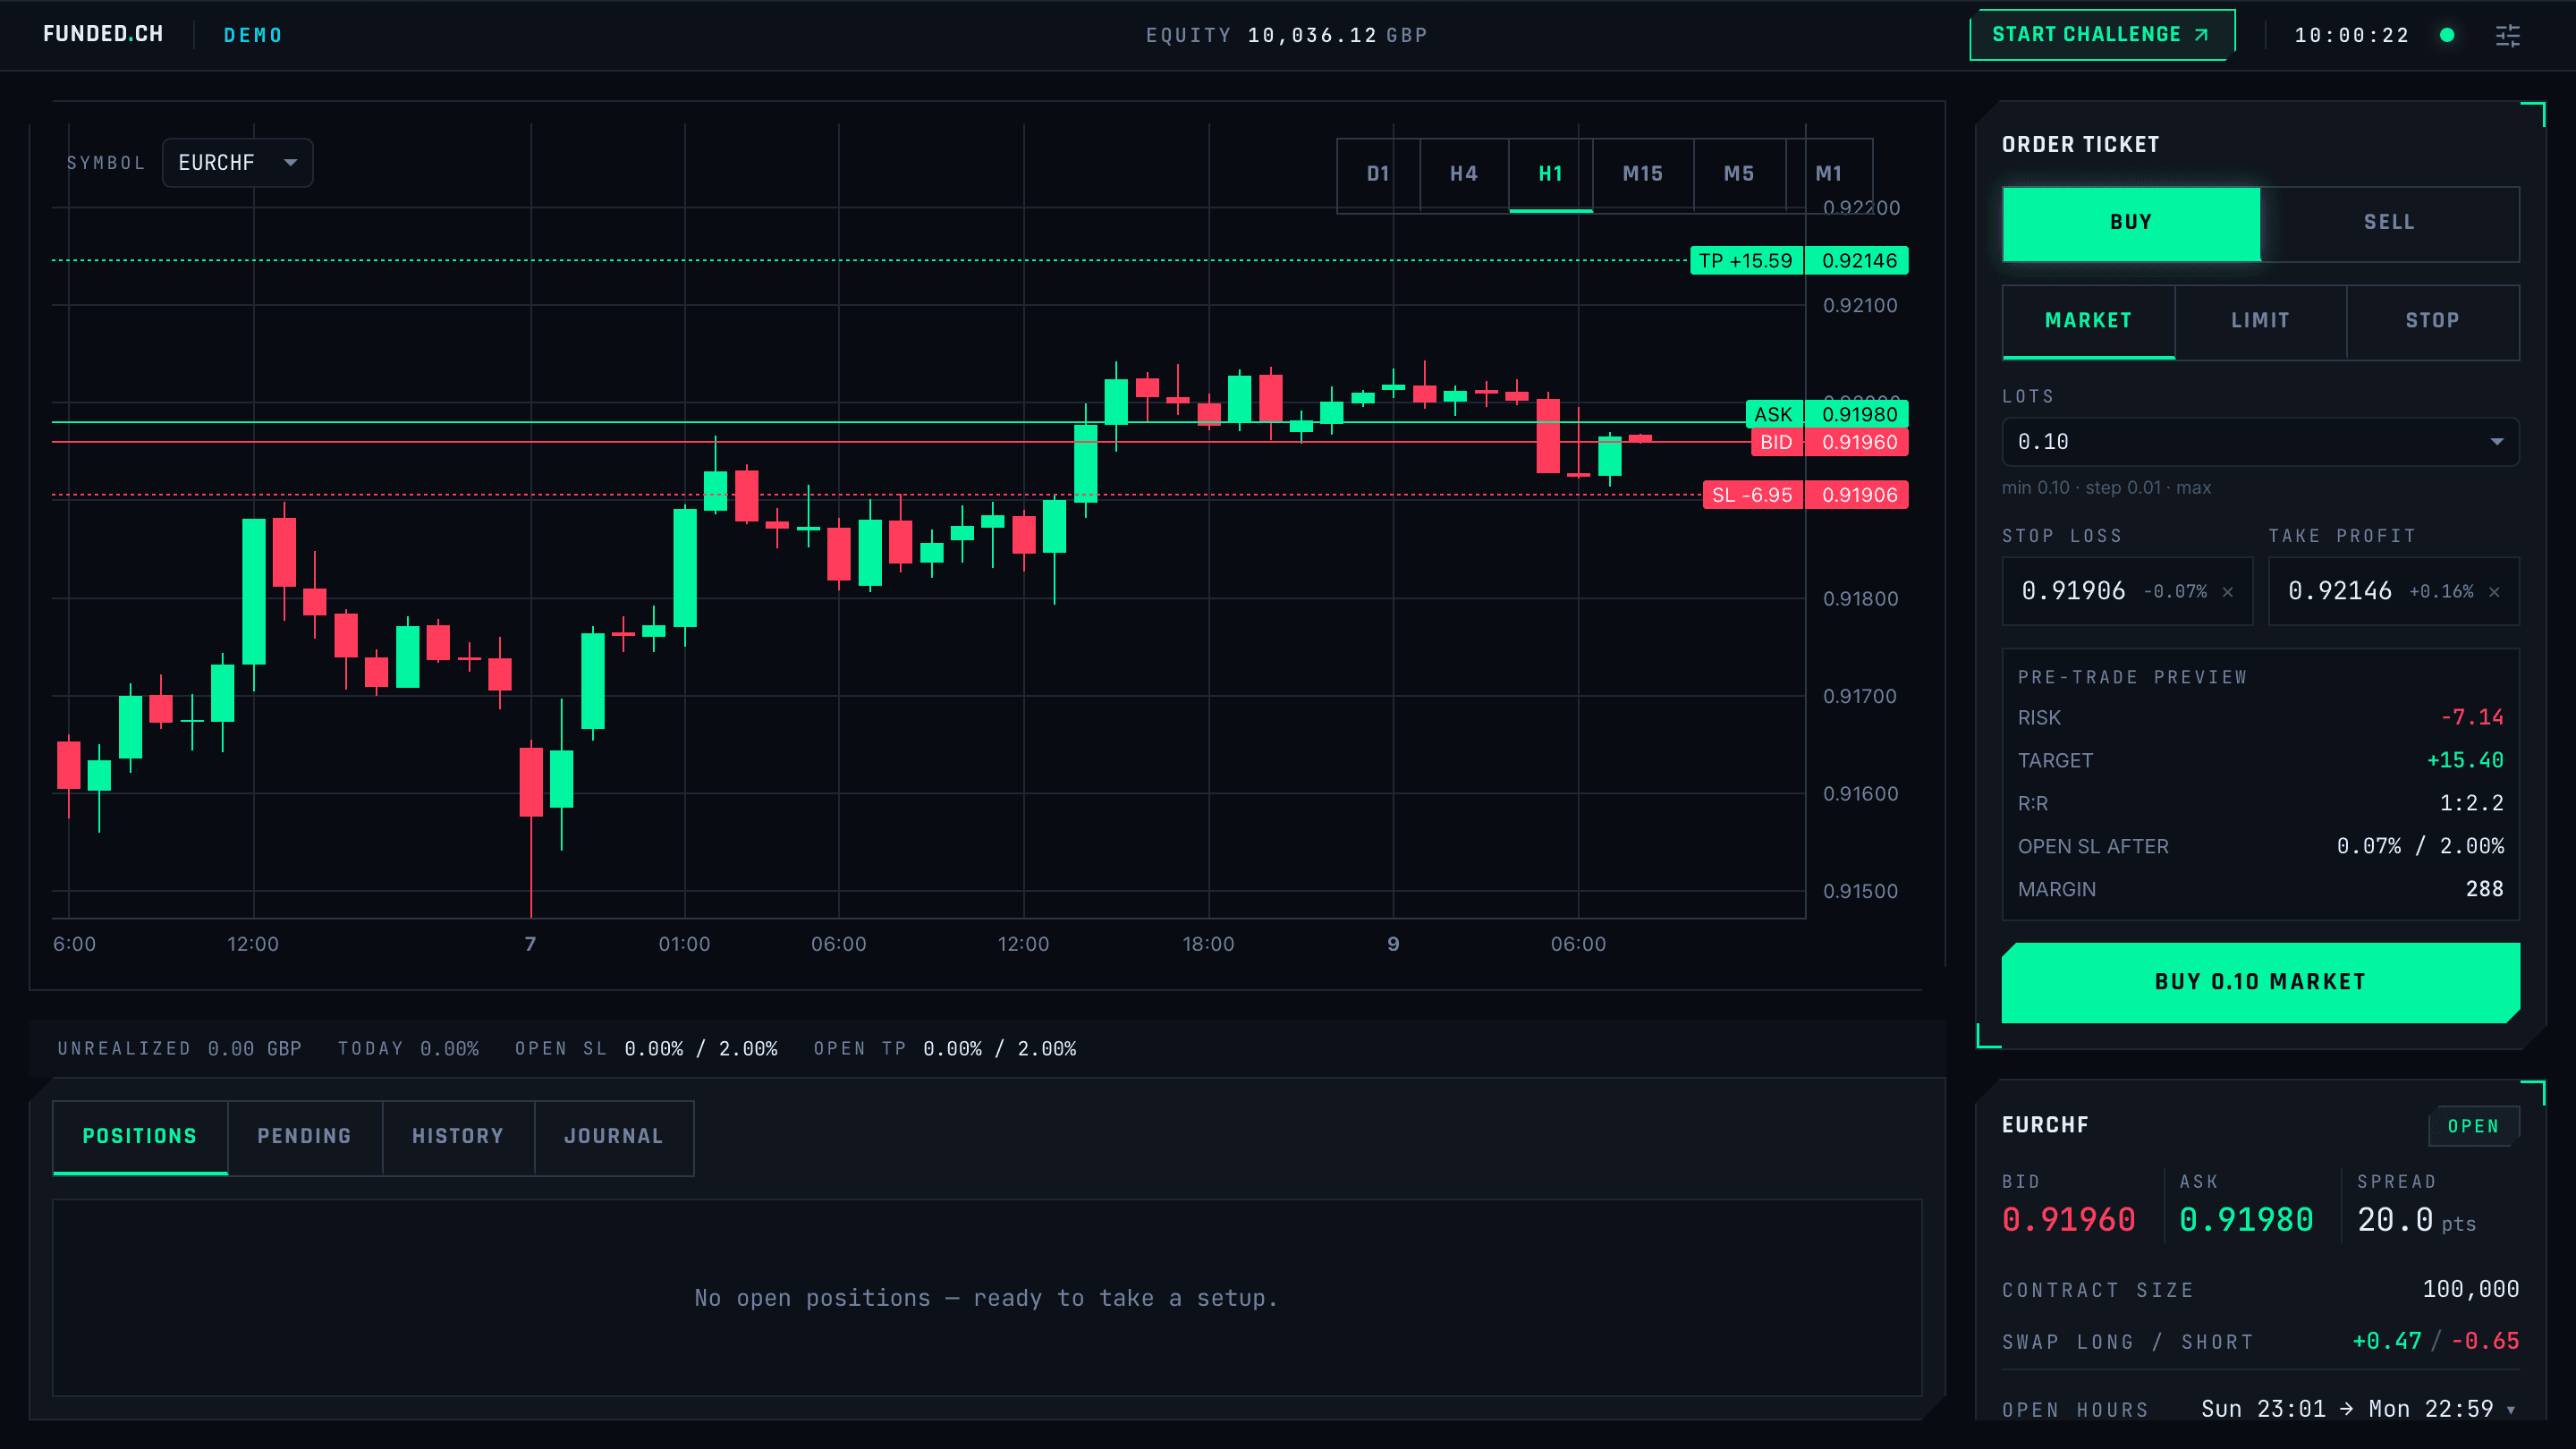Click the OPEN TP 0.00% / 2.00% status
The image size is (2576, 1449).
point(945,1049)
